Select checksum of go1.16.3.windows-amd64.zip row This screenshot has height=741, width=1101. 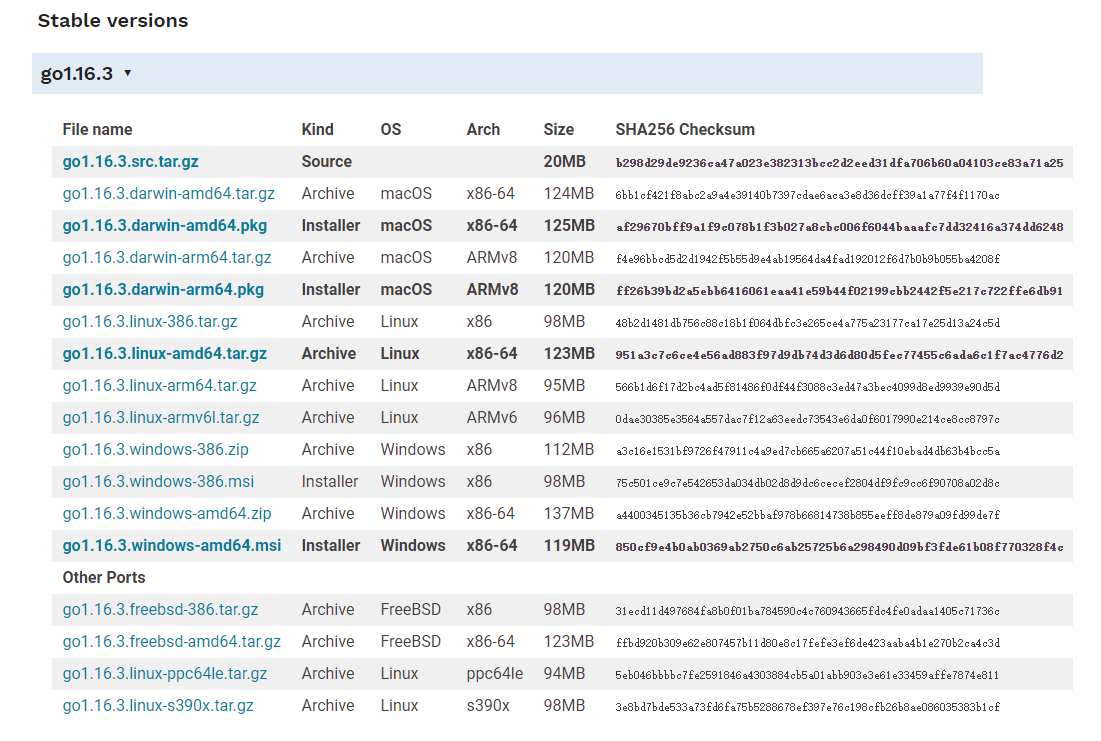pyautogui.click(x=807, y=515)
